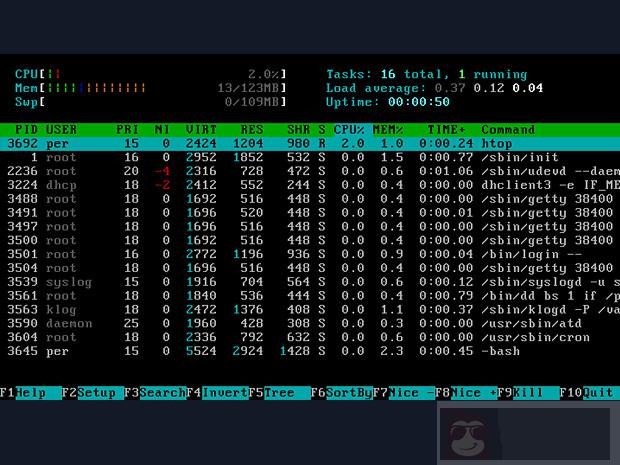Select the getty row with PID 3491
The height and width of the screenshot is (465, 620).
coord(310,213)
